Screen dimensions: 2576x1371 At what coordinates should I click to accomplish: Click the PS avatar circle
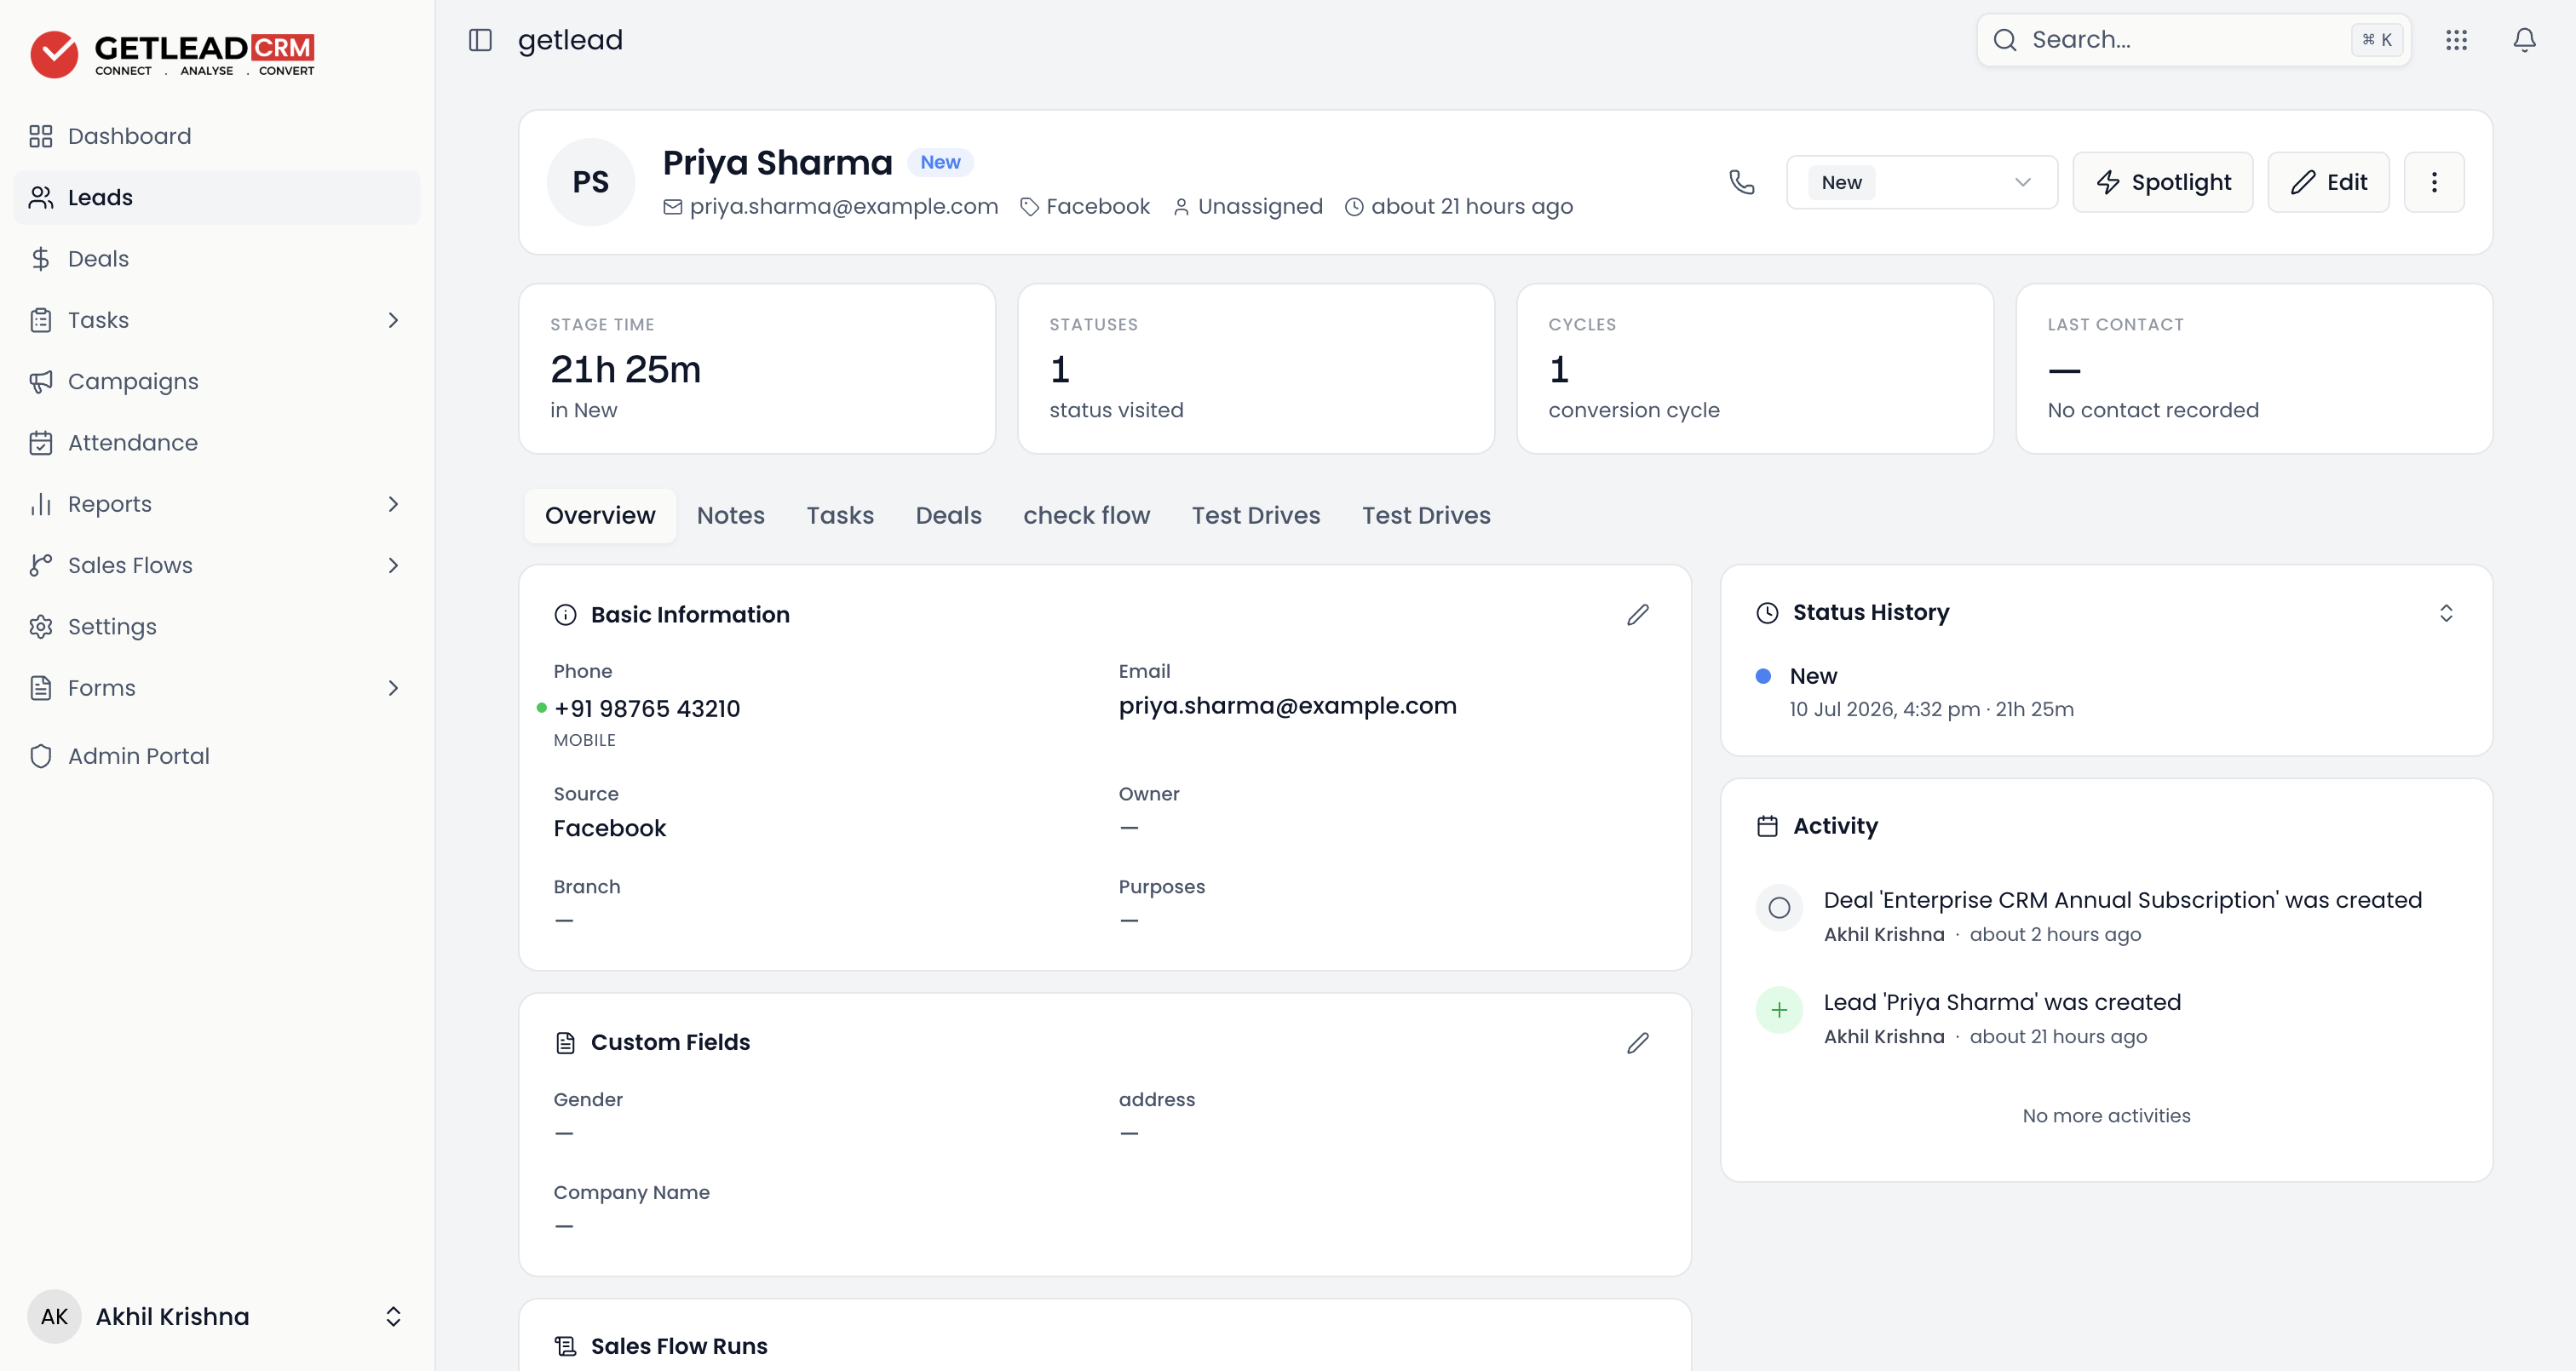(590, 182)
